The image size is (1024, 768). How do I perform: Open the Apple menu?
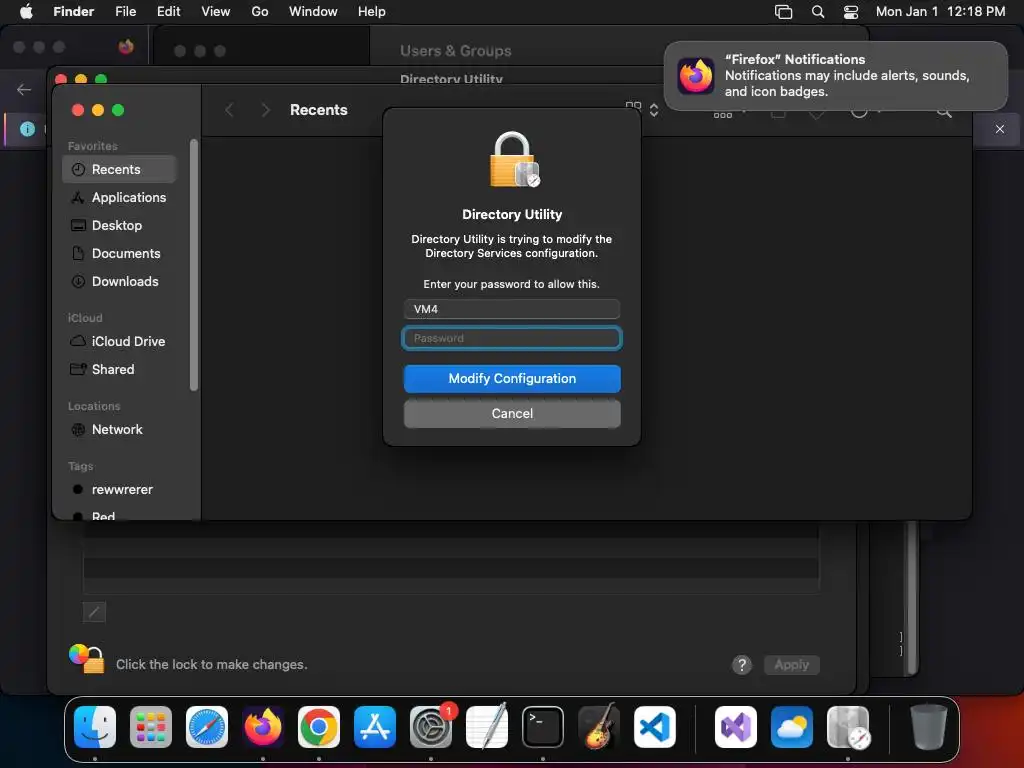(26, 11)
